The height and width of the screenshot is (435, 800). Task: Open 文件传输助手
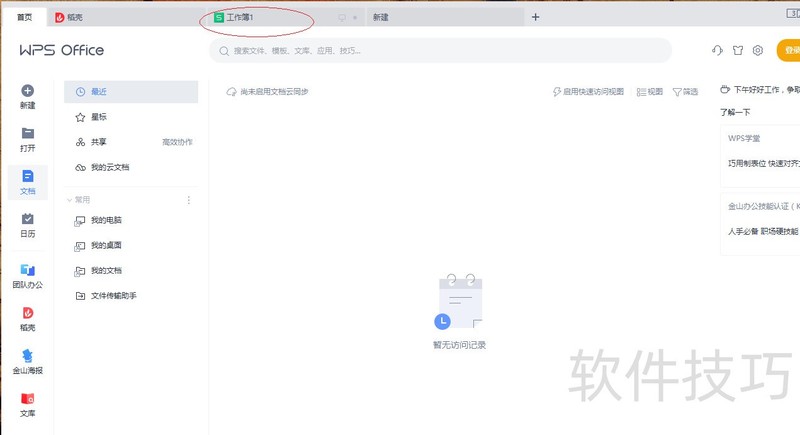[131, 295]
